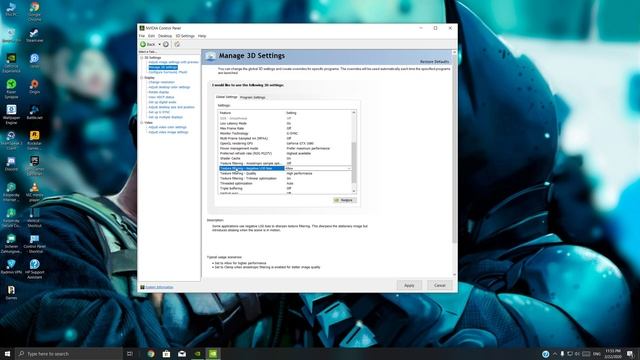The image size is (640, 360).
Task: Open Task View on taskbar
Action: [x=130, y=354]
